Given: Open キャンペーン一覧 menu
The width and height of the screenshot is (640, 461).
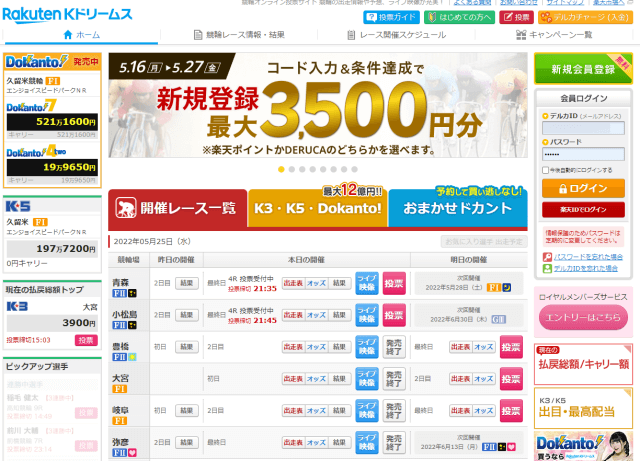Looking at the screenshot, I should pyautogui.click(x=554, y=35).
